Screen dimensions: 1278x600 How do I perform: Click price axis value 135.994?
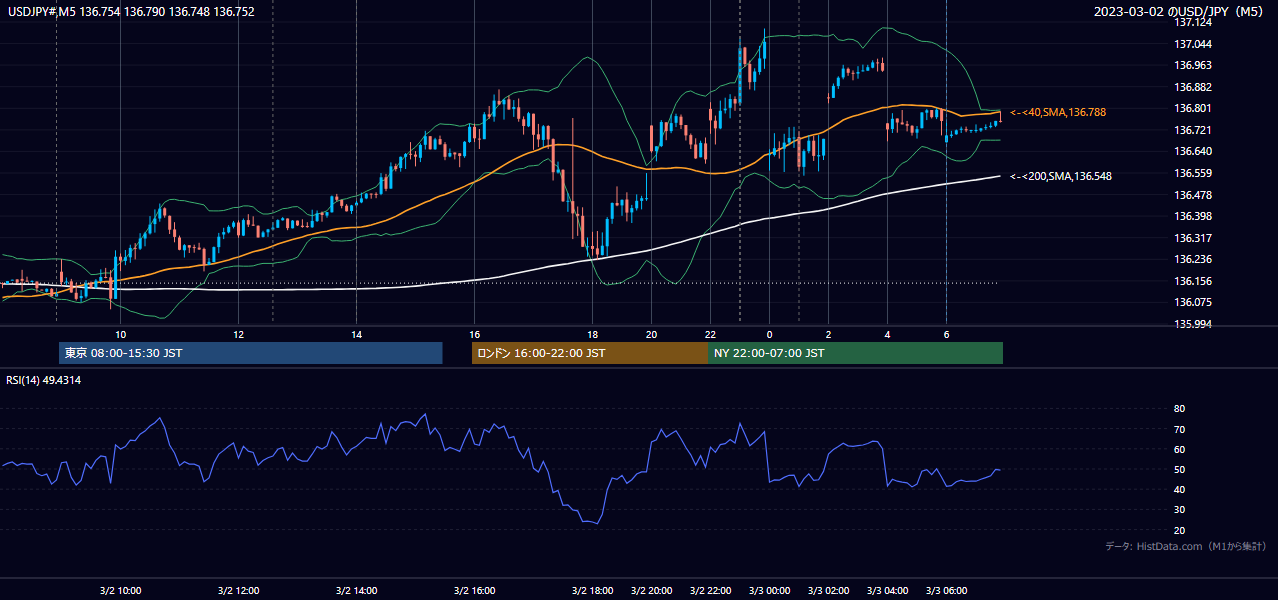1193,324
